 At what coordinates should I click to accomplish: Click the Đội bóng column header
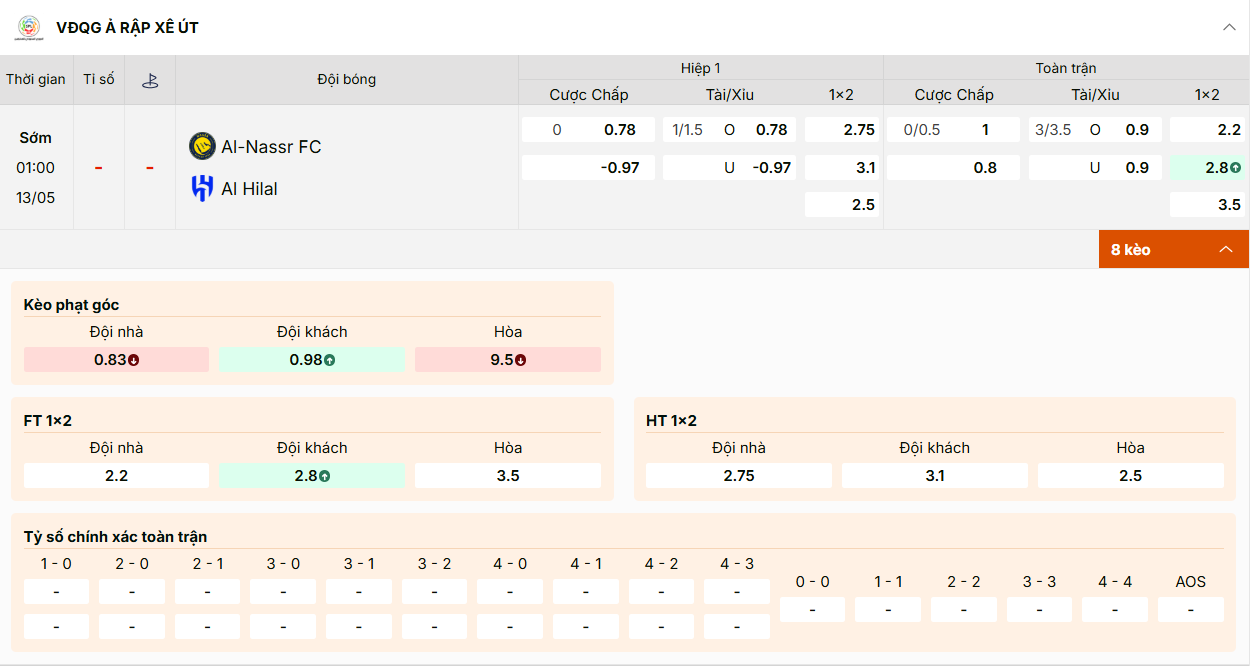(x=347, y=80)
